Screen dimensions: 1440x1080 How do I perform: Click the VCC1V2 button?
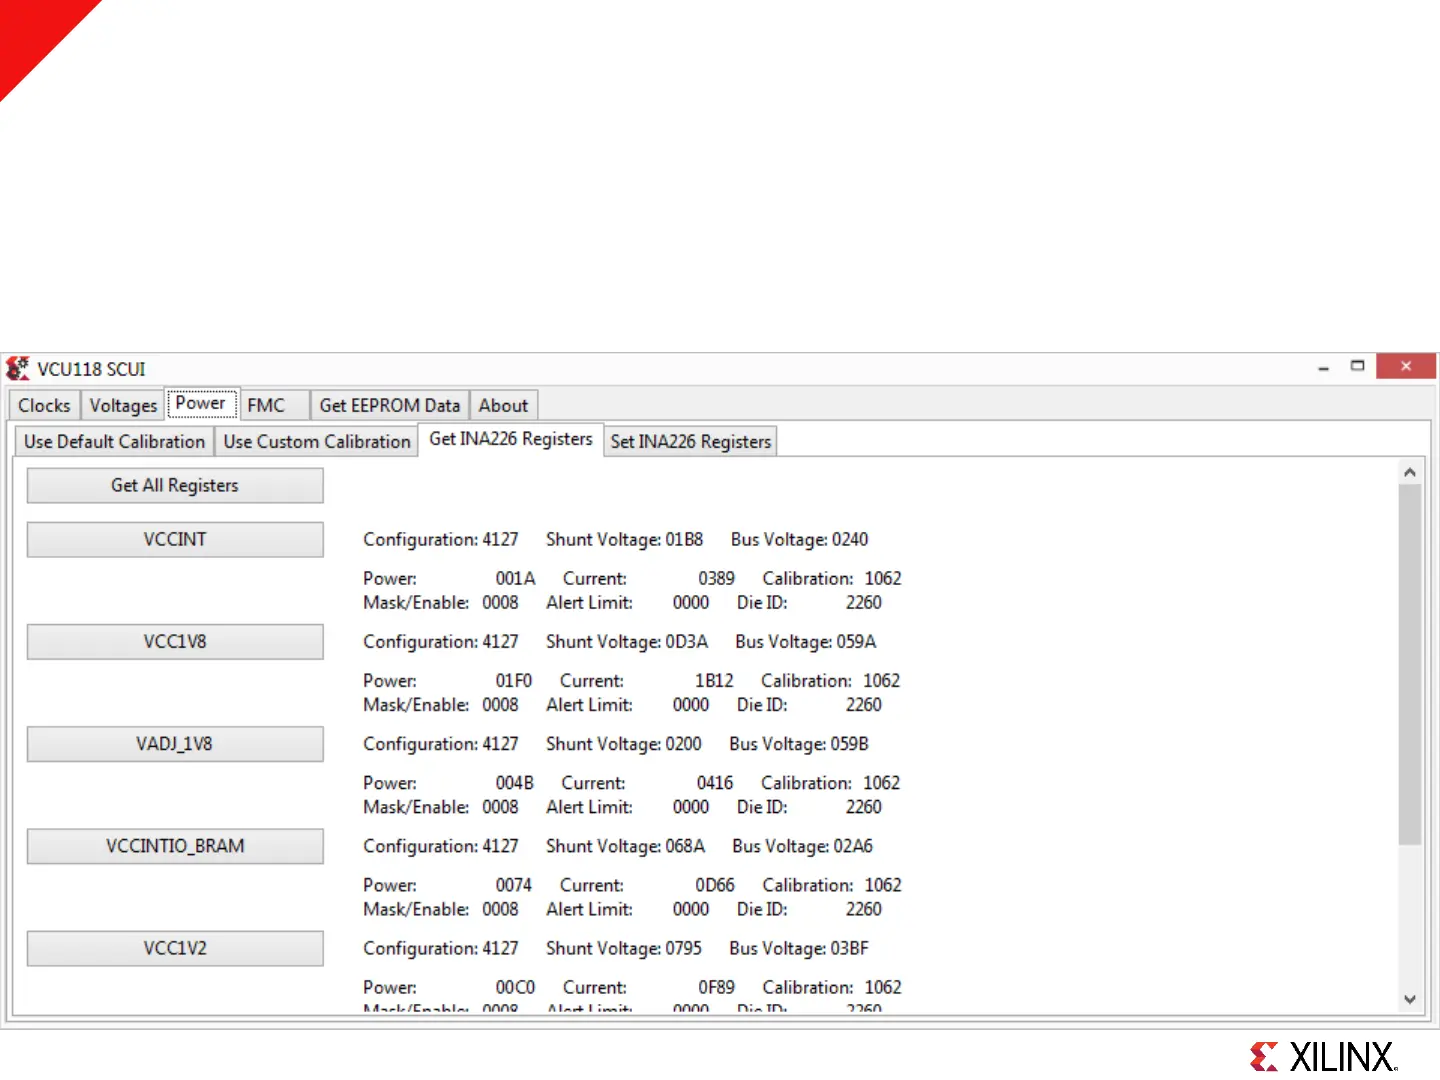coord(175,948)
